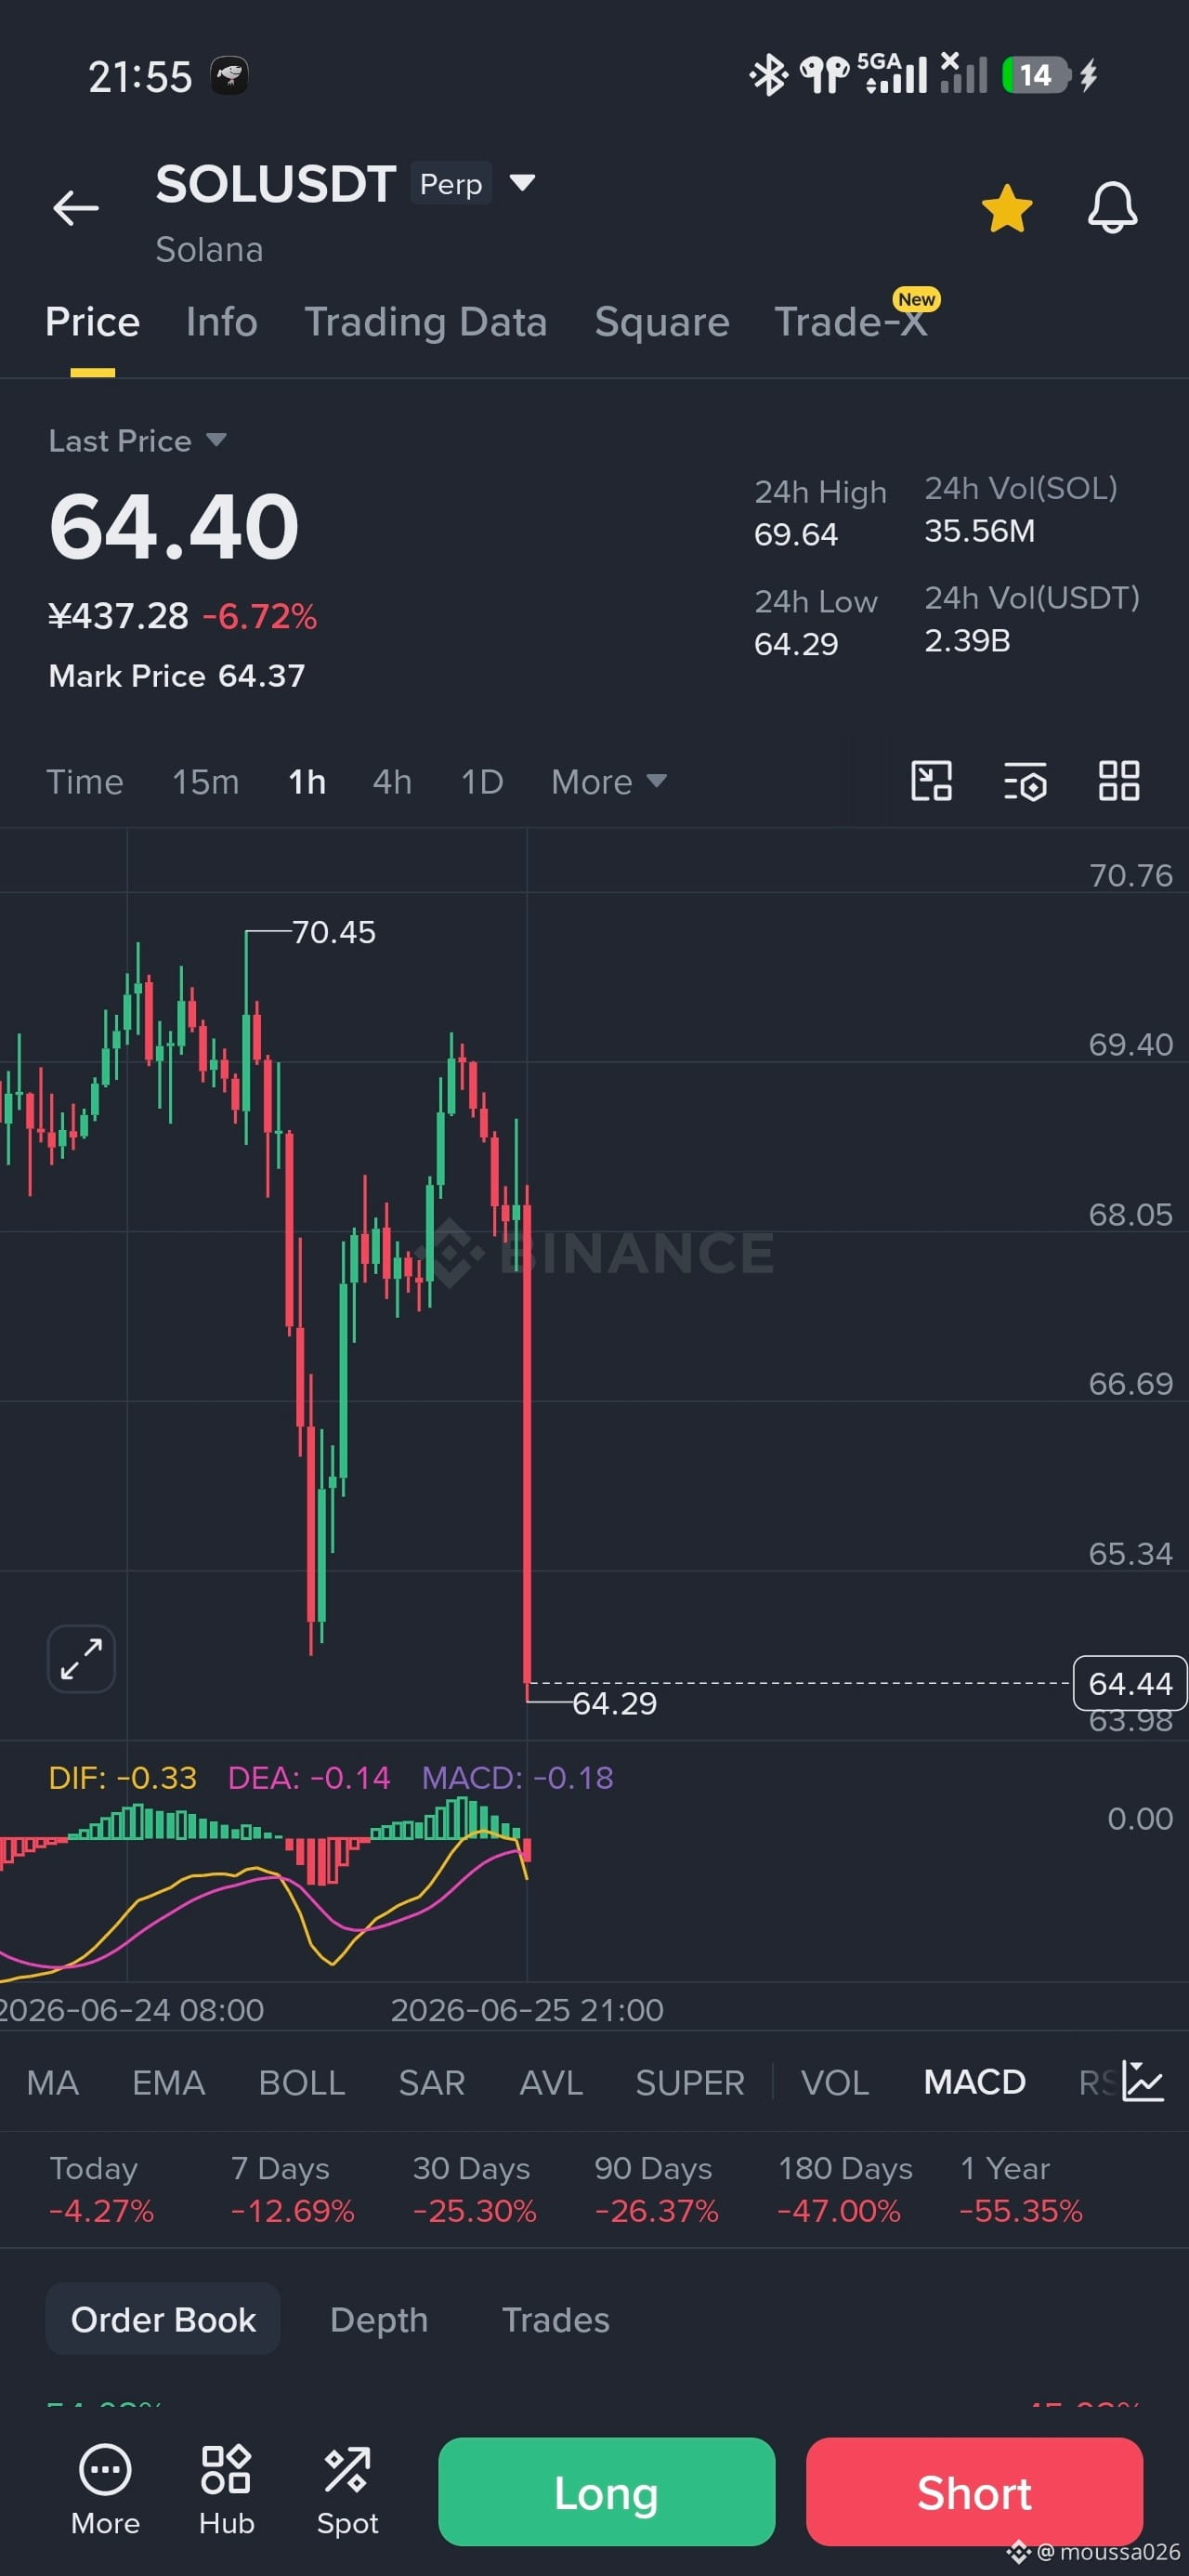Tap the green Long button
This screenshot has height=2576, width=1189.
tap(606, 2492)
